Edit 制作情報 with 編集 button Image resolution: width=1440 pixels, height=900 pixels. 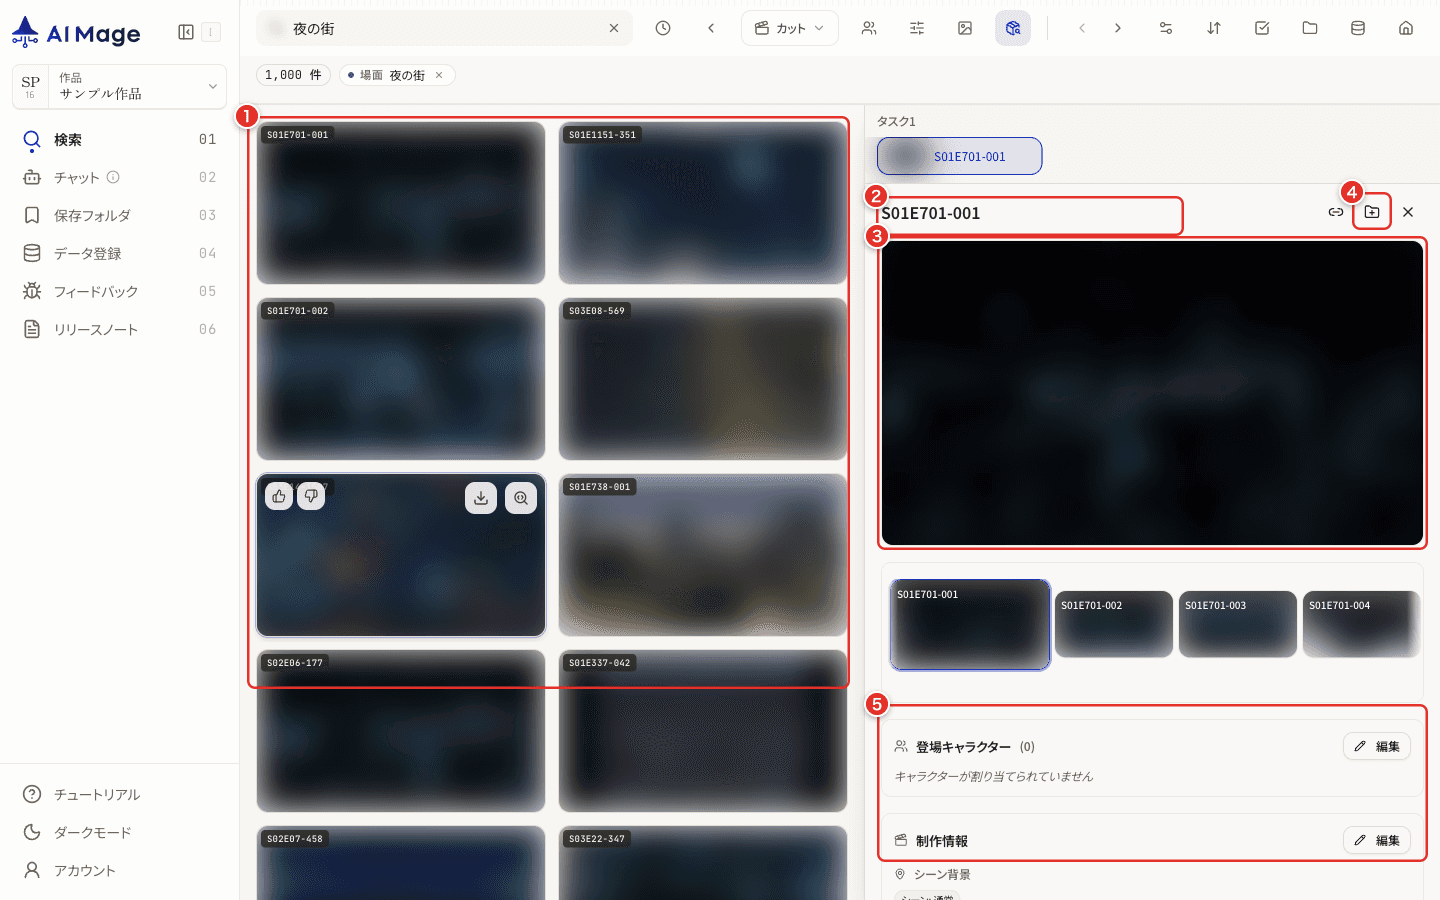tap(1377, 840)
